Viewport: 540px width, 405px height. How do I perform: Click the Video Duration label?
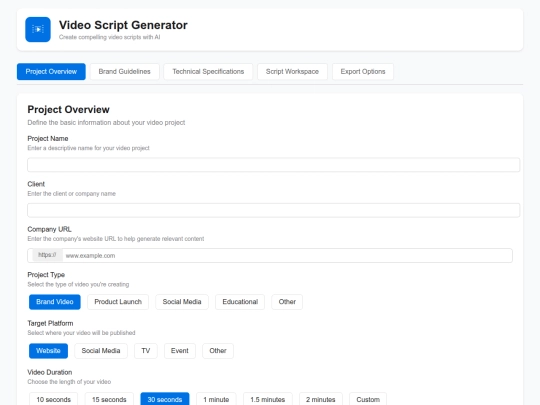[50, 372]
